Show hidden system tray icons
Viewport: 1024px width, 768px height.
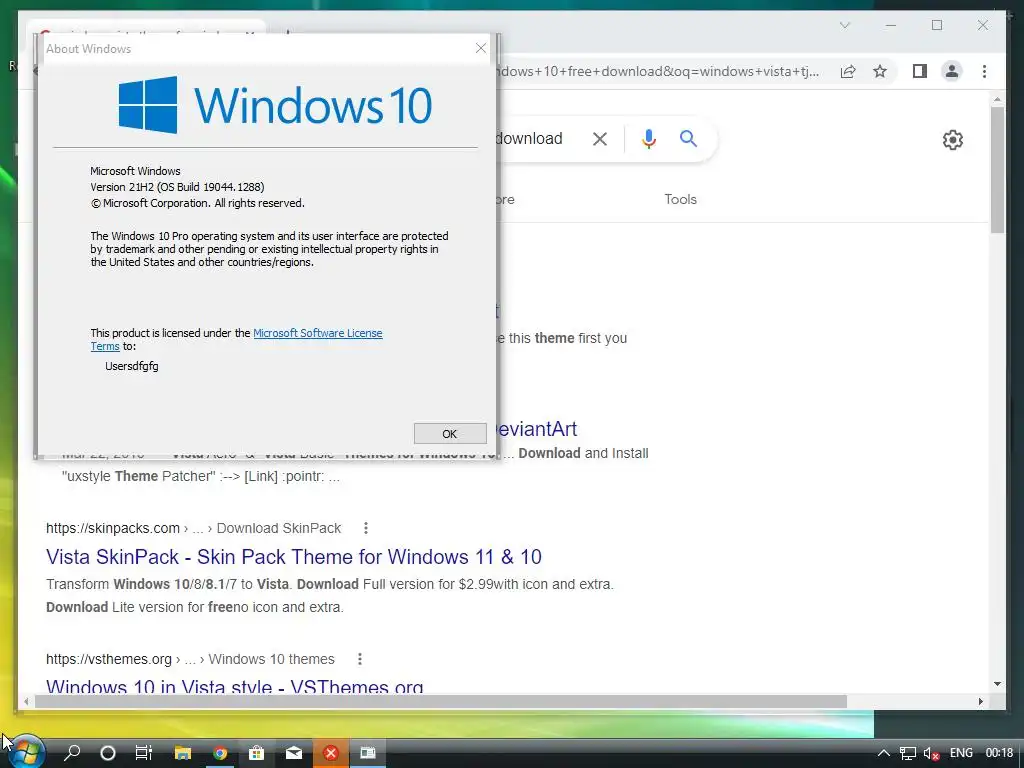pyautogui.click(x=883, y=753)
